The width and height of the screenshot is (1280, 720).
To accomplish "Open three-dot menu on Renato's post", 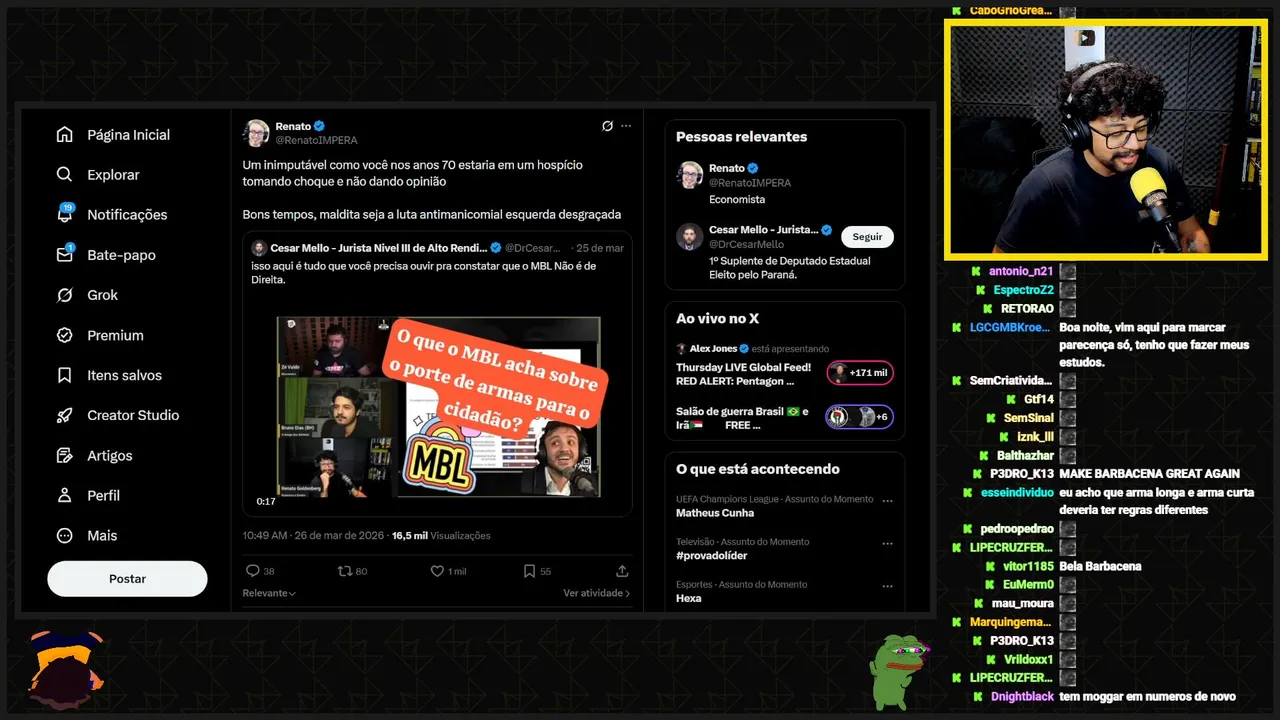I will [626, 126].
